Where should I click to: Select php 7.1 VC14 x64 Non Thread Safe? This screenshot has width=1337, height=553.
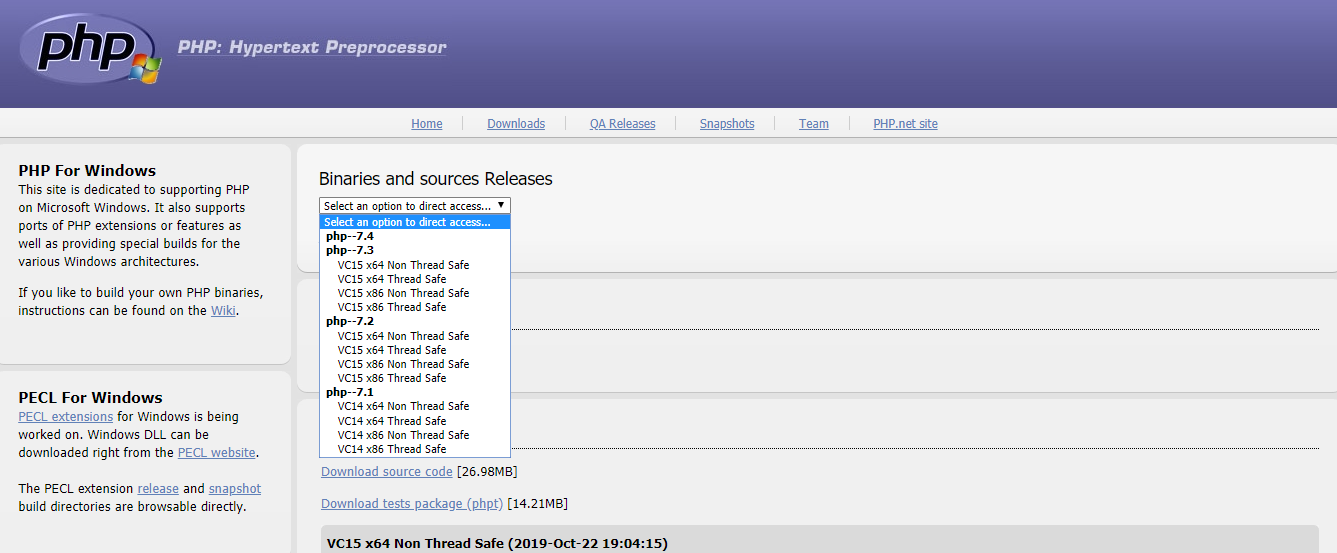415,406
